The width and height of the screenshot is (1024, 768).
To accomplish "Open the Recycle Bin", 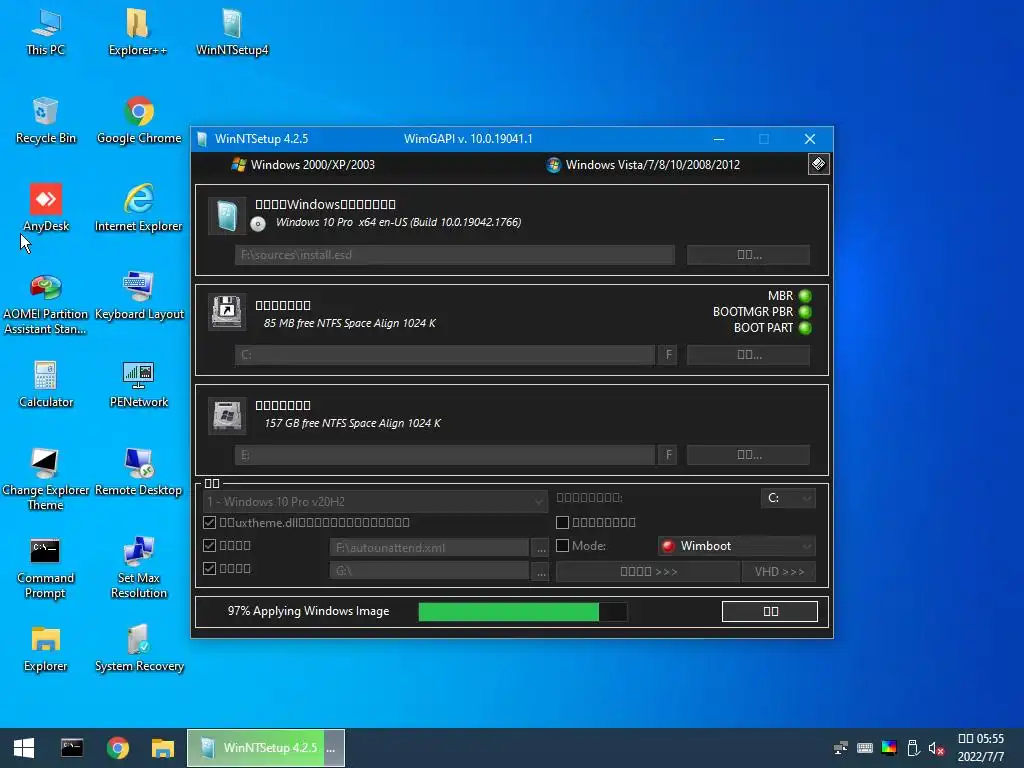I will (x=46, y=121).
